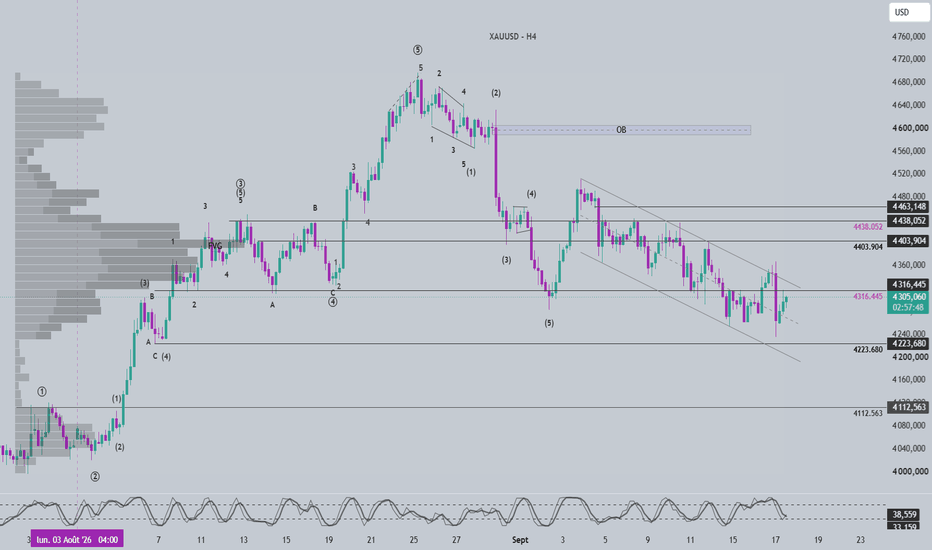The width and height of the screenshot is (932, 550).
Task: Select the circled 1 wave label
Action: click(x=42, y=391)
